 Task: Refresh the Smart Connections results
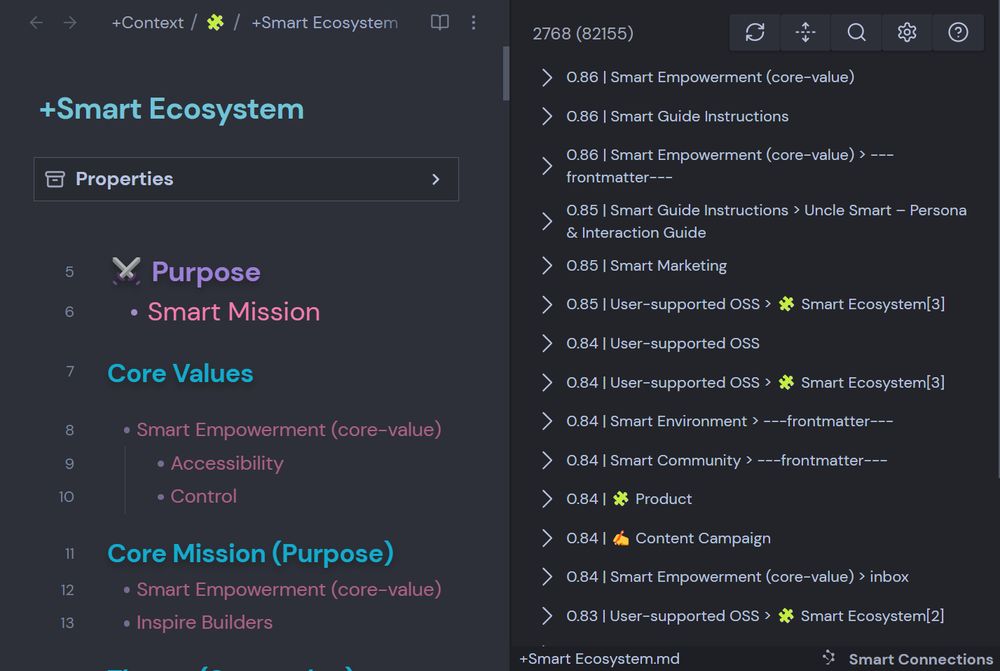(754, 33)
